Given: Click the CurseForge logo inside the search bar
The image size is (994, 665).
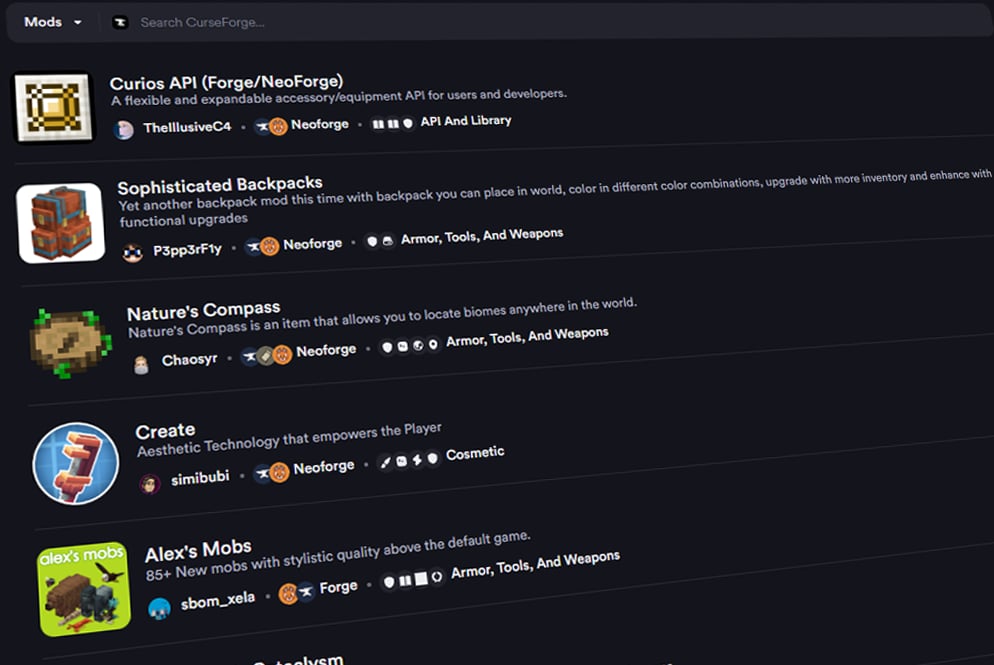Looking at the screenshot, I should pyautogui.click(x=120, y=21).
